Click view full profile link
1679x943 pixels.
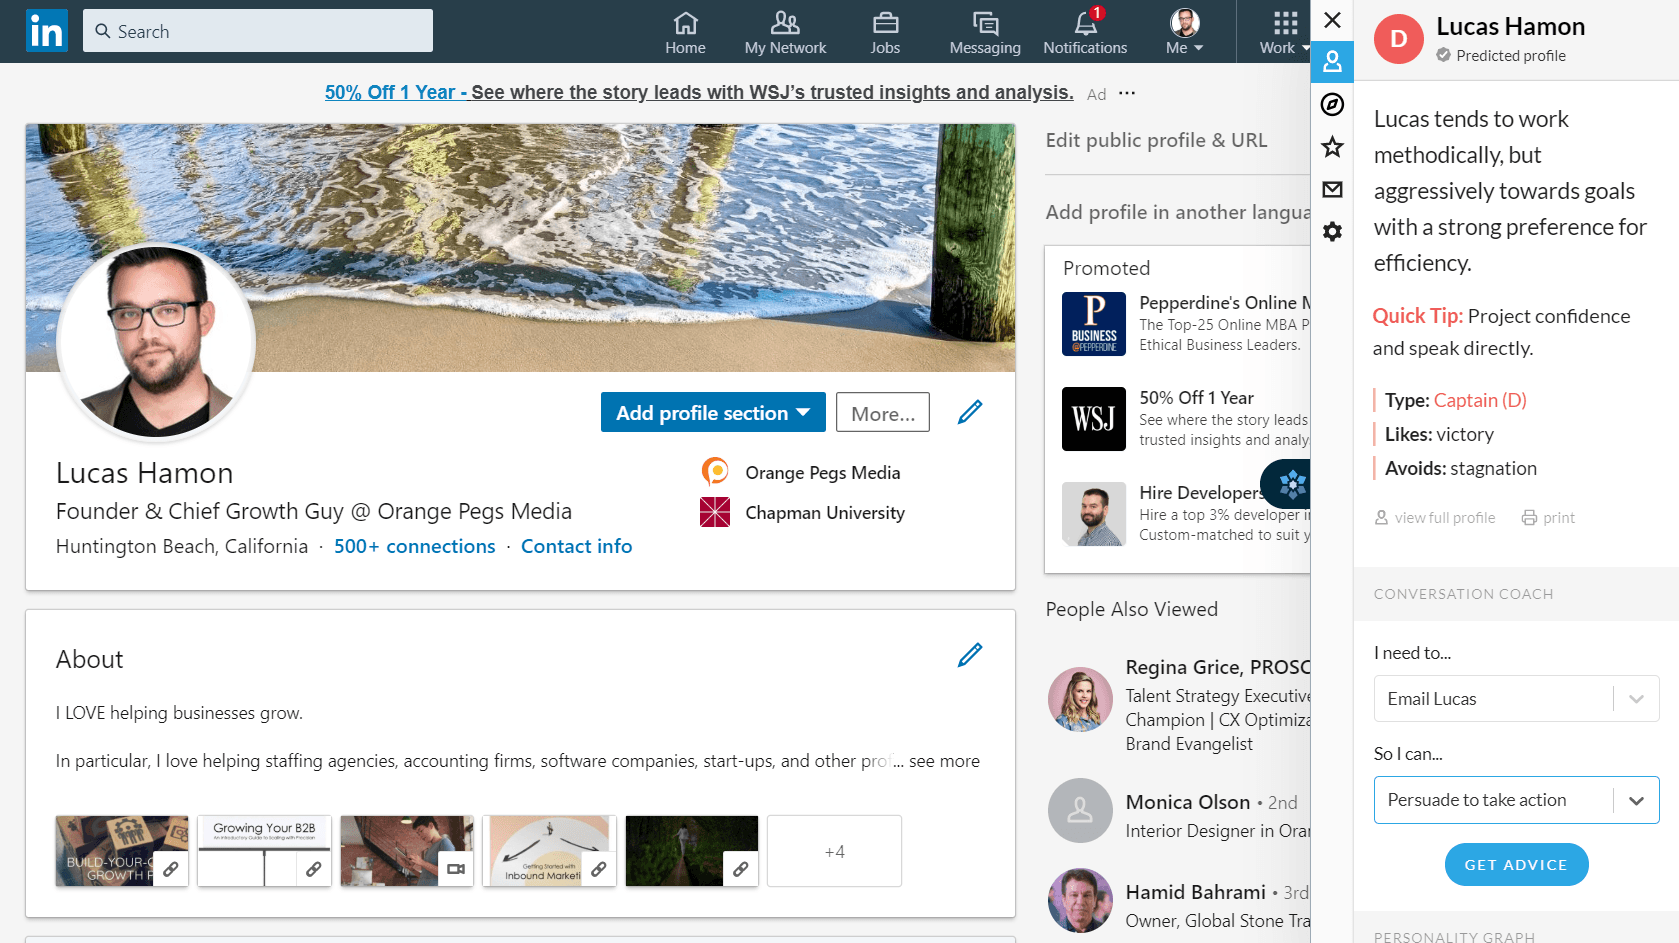click(x=1435, y=518)
